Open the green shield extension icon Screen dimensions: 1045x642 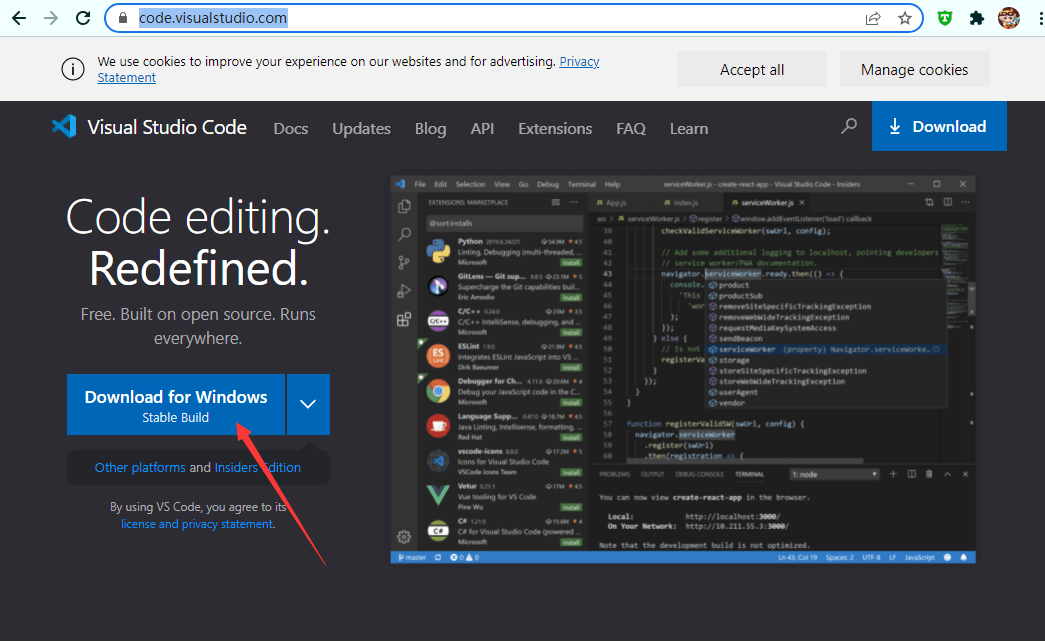(945, 18)
